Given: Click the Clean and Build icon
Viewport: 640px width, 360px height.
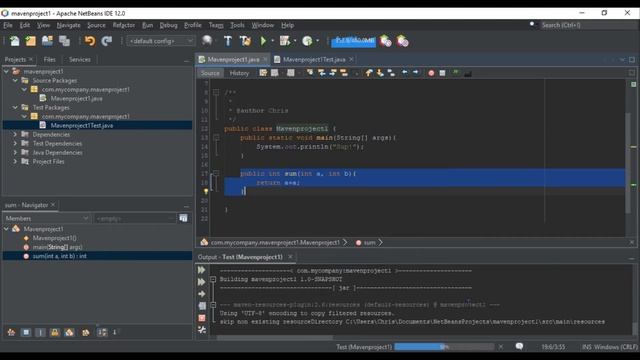Looking at the screenshot, I should (245, 41).
